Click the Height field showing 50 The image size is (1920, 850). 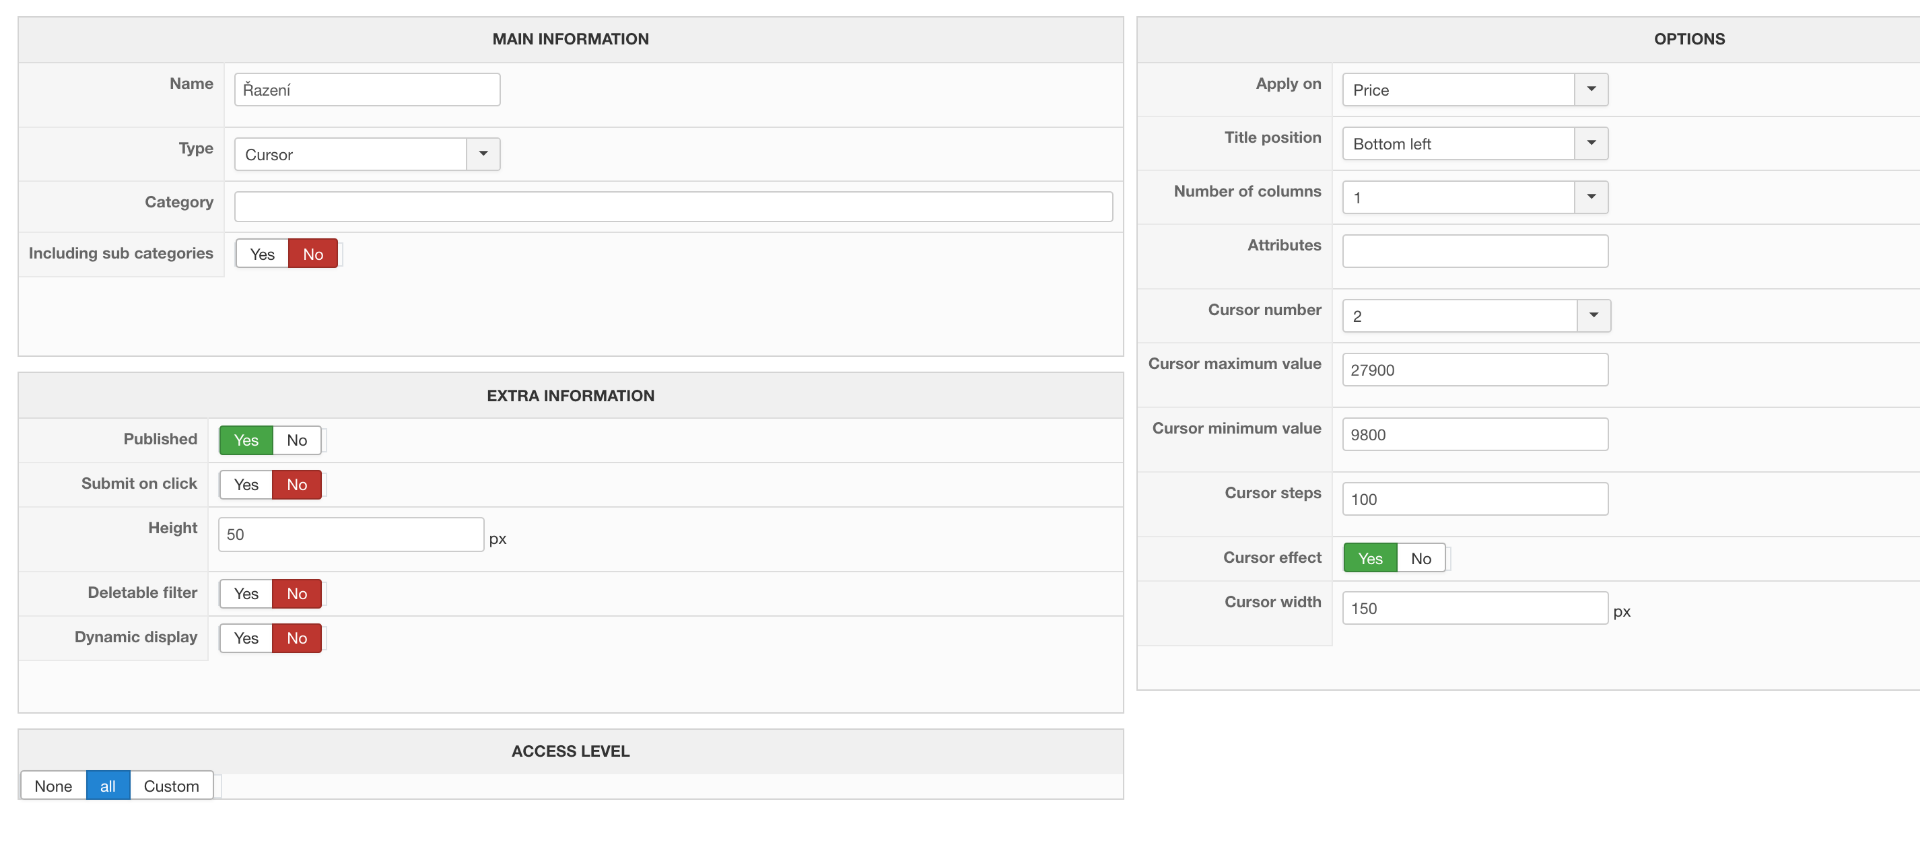[x=351, y=535]
